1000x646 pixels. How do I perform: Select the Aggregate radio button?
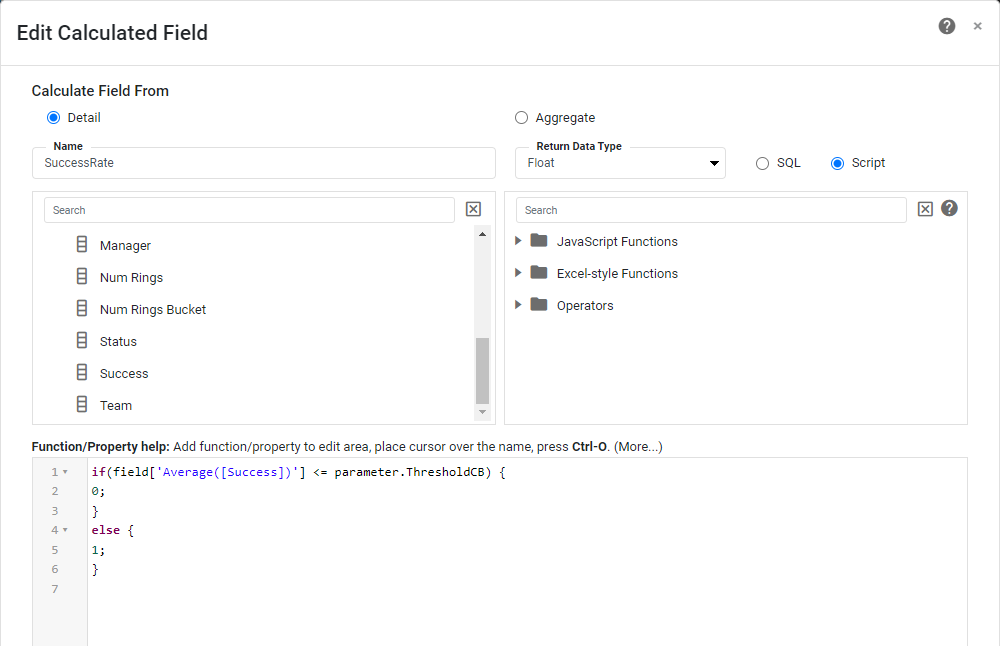(x=522, y=117)
